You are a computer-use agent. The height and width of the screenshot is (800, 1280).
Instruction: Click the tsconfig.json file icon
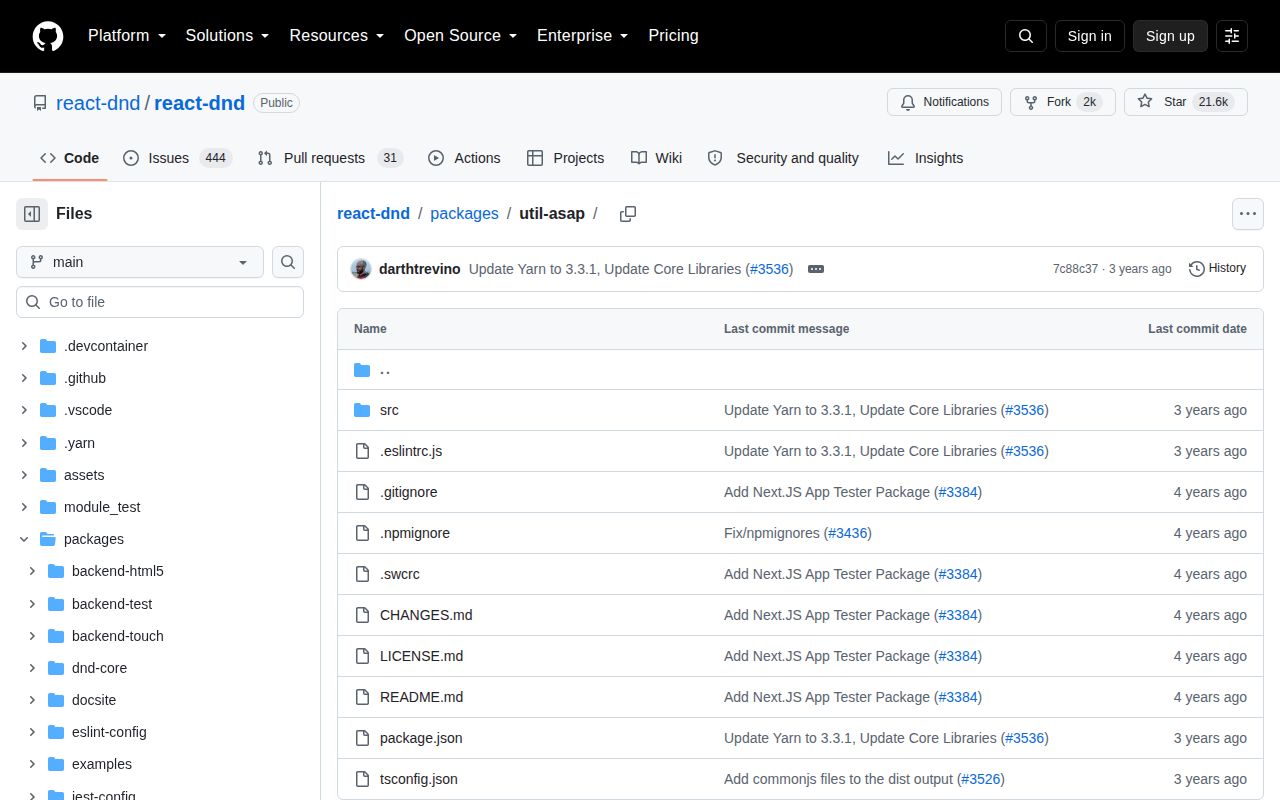[x=362, y=779]
